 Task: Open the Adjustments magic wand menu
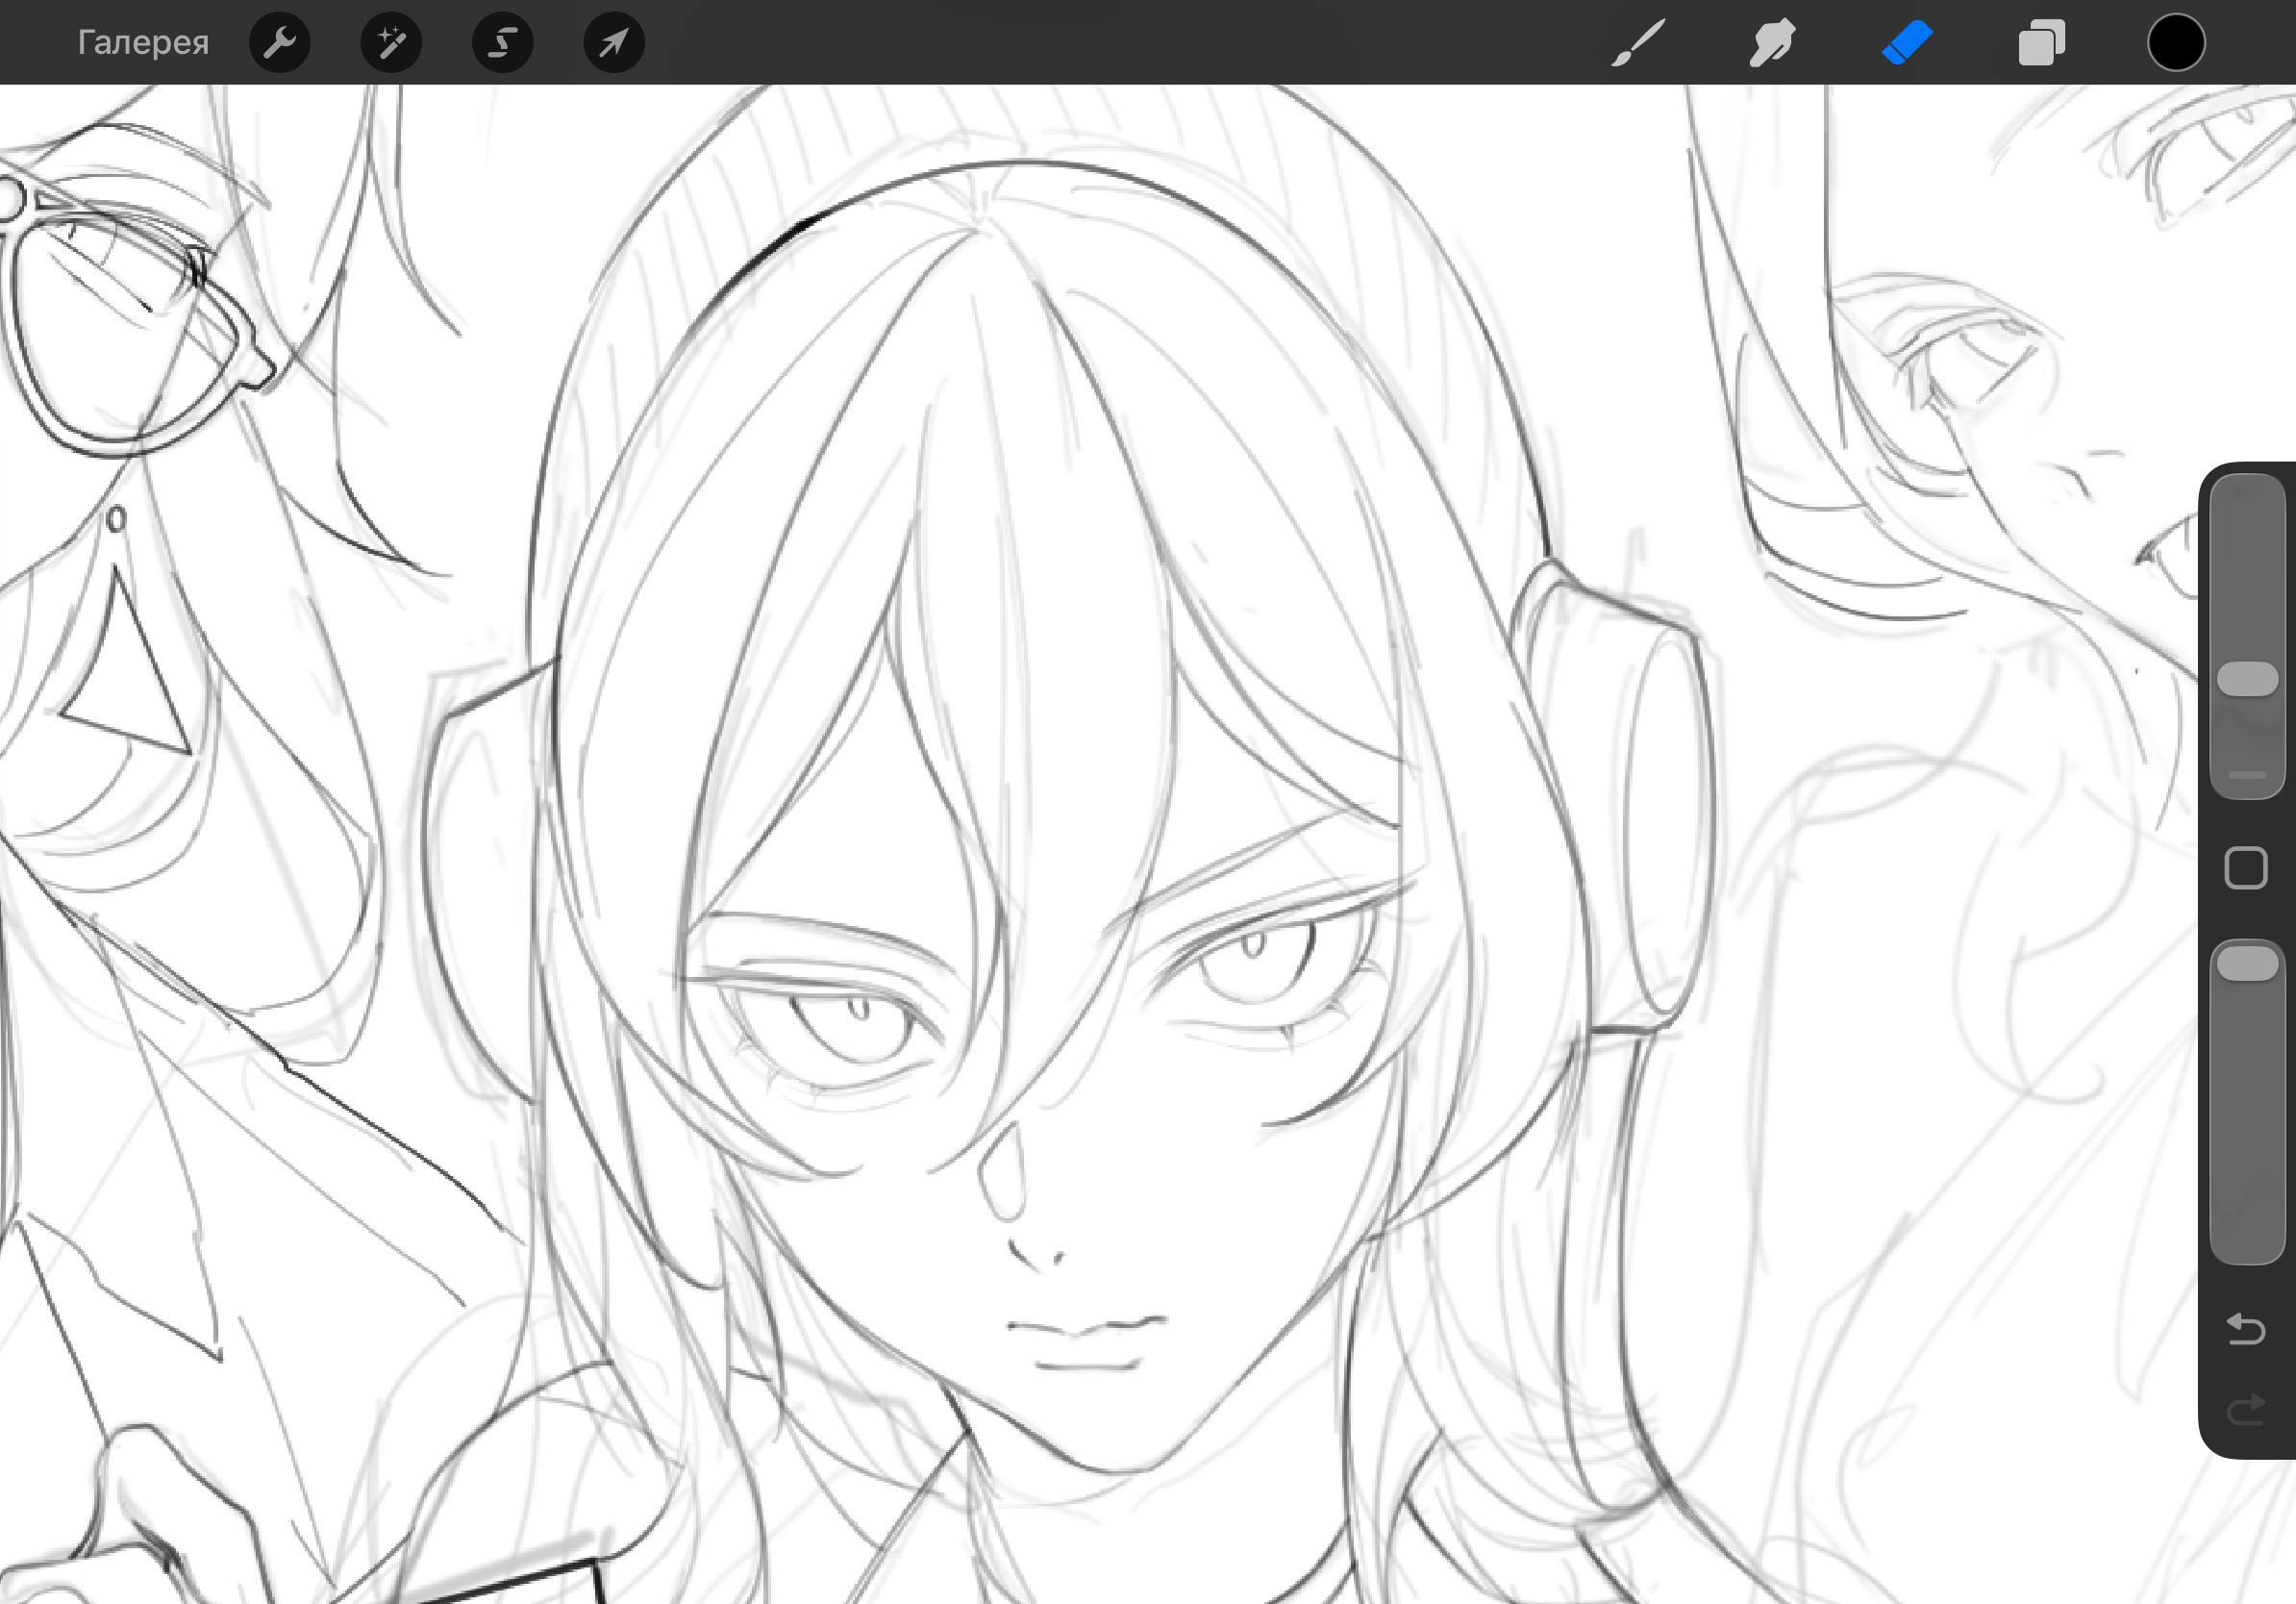(391, 42)
